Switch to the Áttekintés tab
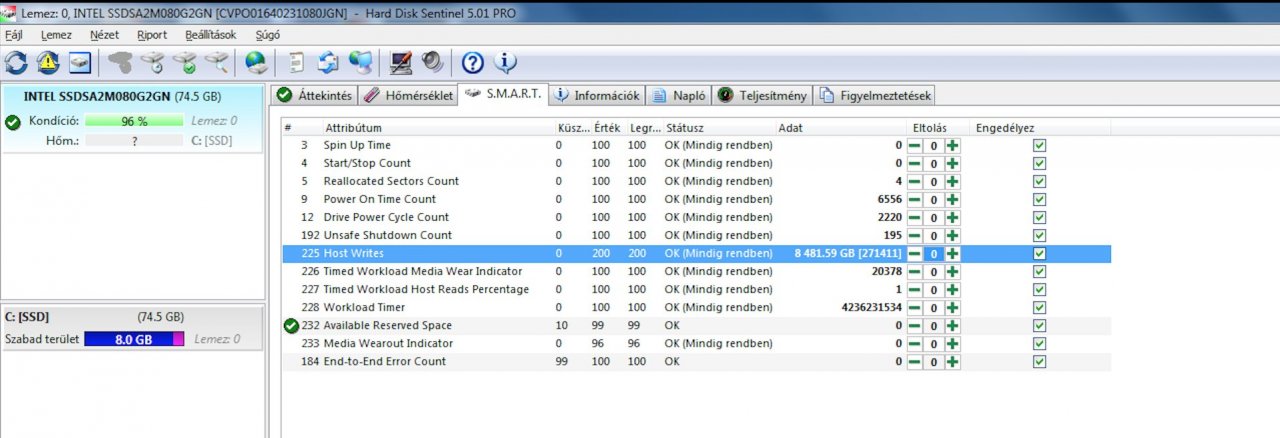The image size is (1280, 438). coord(315,96)
